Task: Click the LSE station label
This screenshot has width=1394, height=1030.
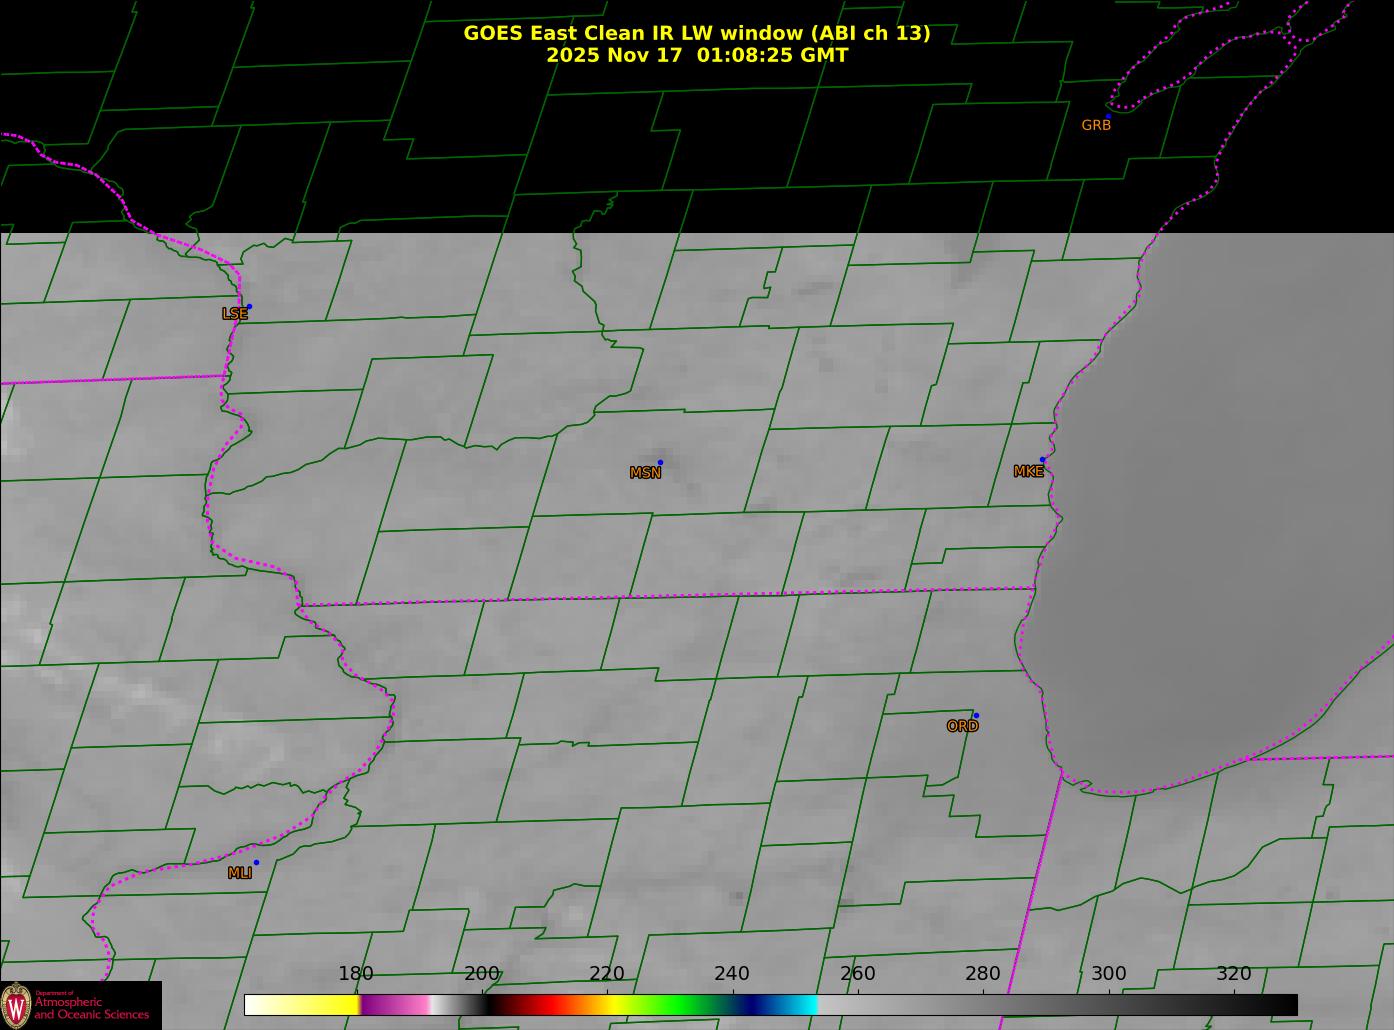Action: [x=234, y=314]
